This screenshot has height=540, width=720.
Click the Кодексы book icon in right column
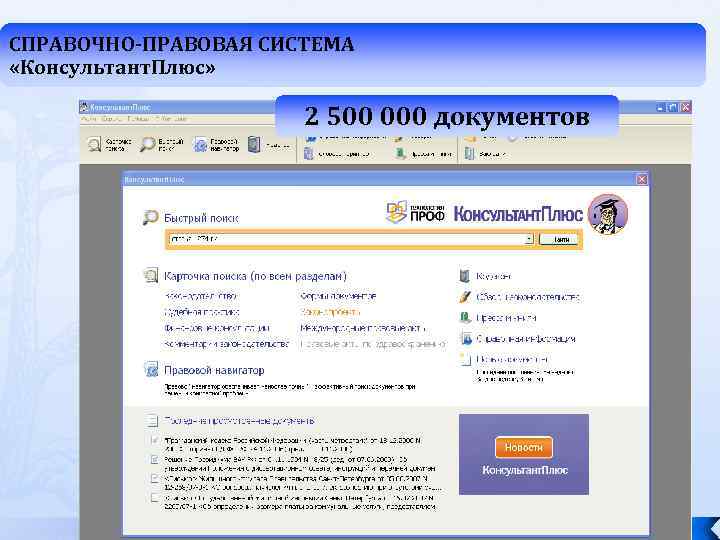coord(465,276)
